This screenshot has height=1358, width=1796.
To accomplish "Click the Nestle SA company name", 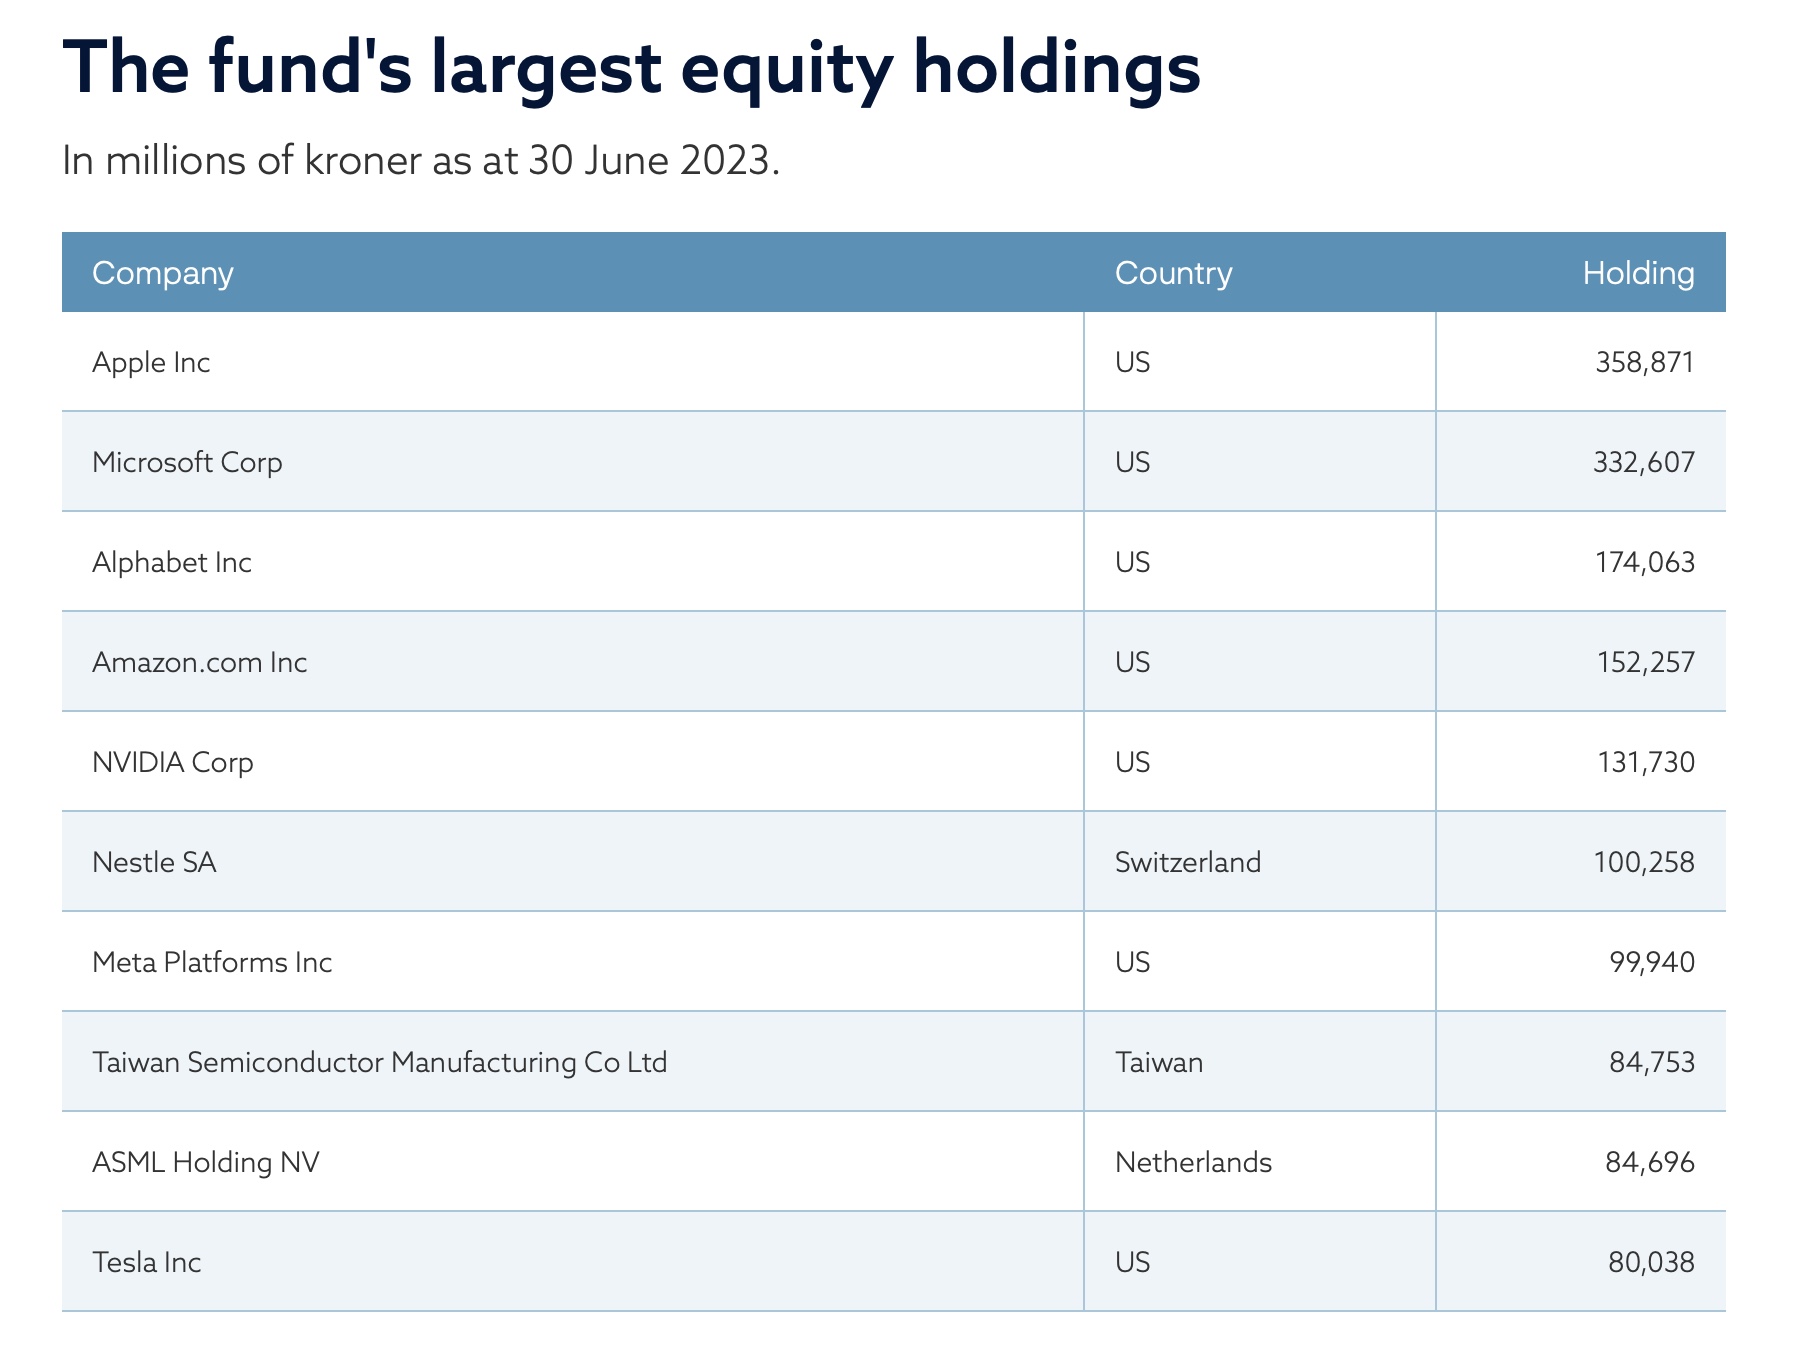I will tap(154, 862).
